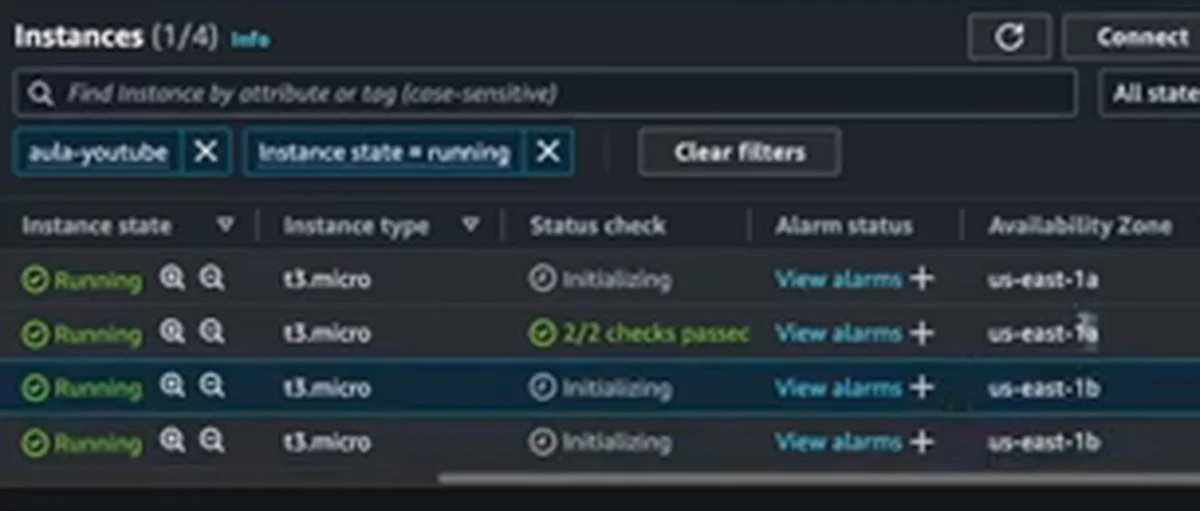Click the Status check column header
The width and height of the screenshot is (1200, 511).
(x=597, y=226)
